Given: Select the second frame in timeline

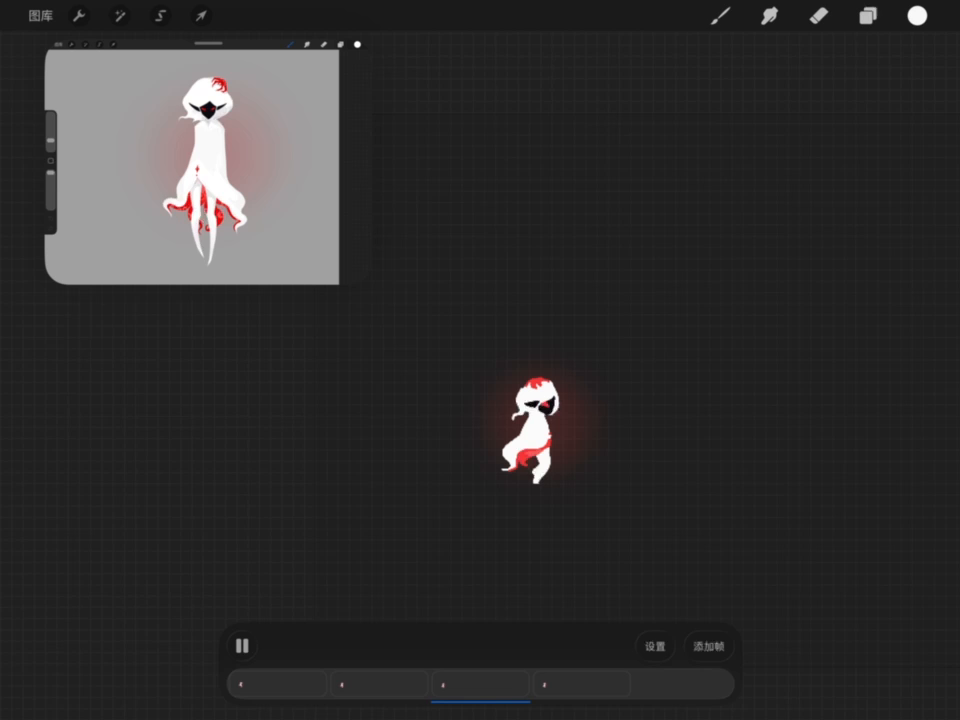Looking at the screenshot, I should coord(379,685).
